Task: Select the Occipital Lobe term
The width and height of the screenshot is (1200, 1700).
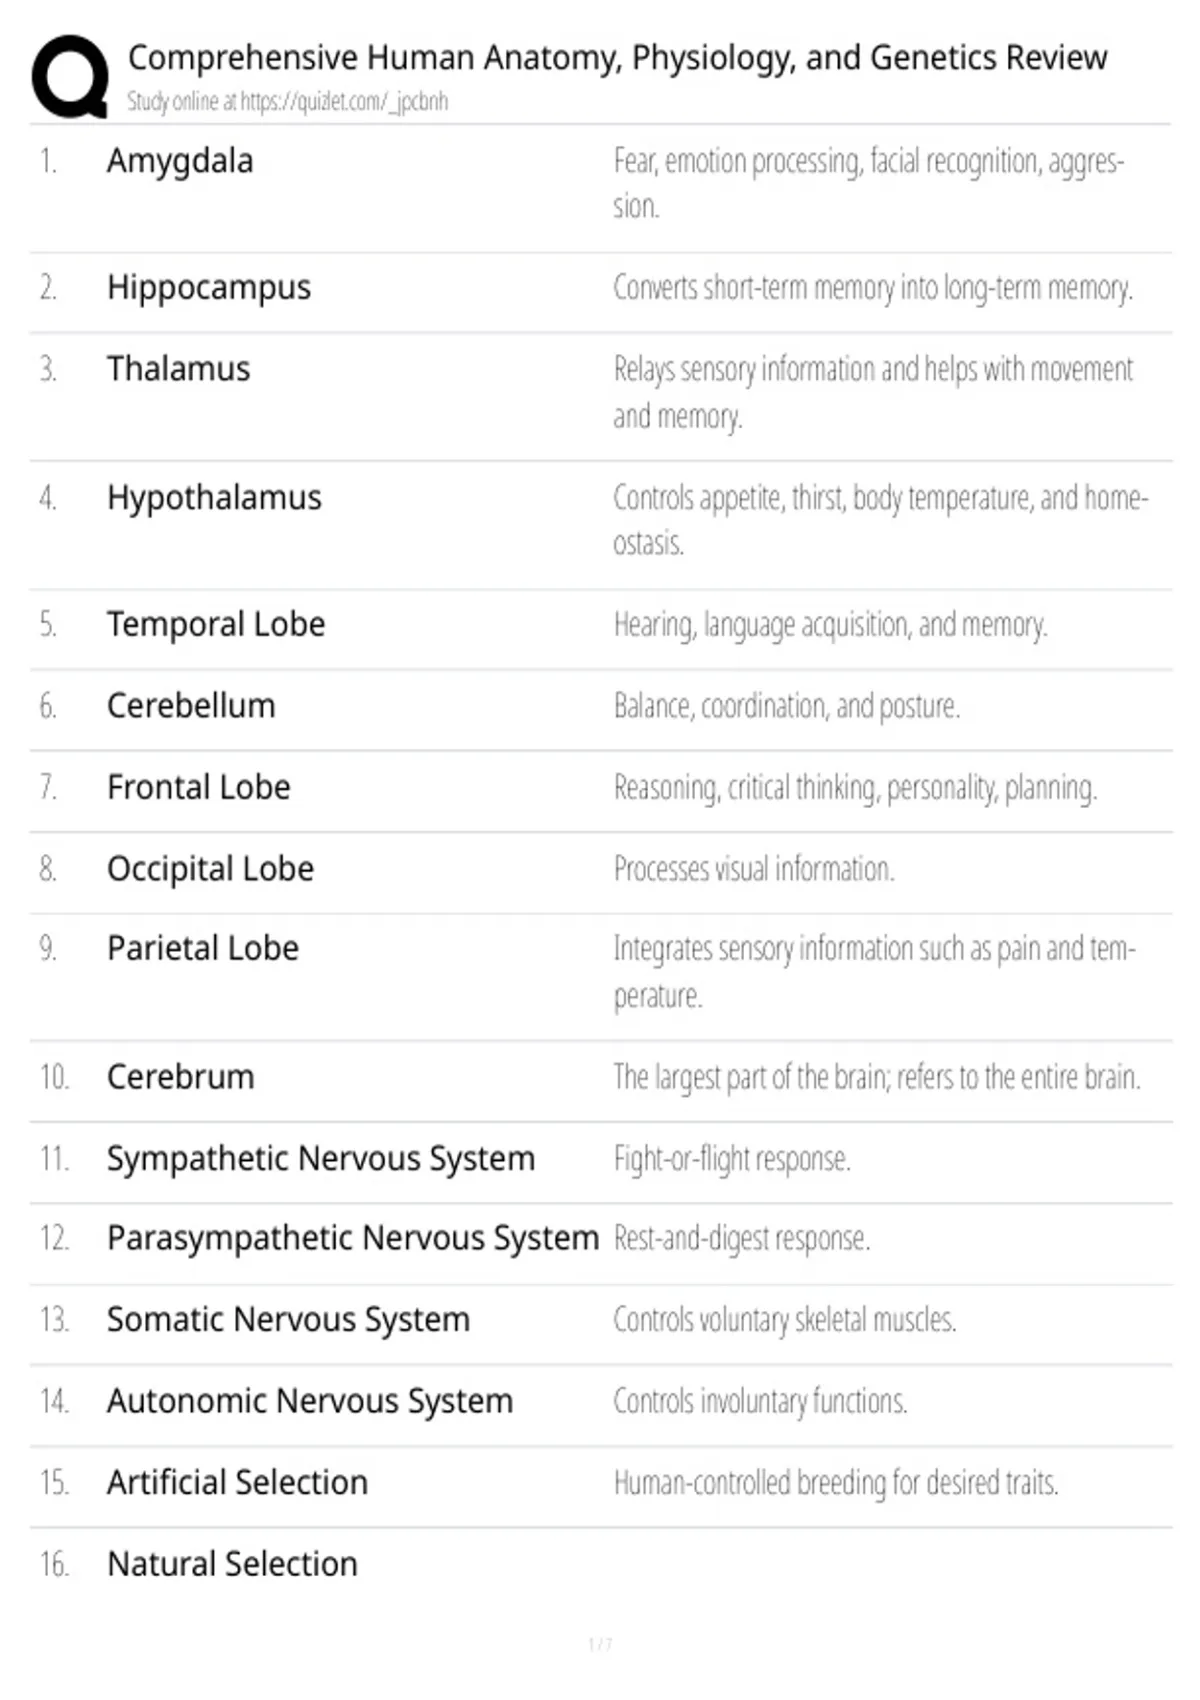Action: 210,869
